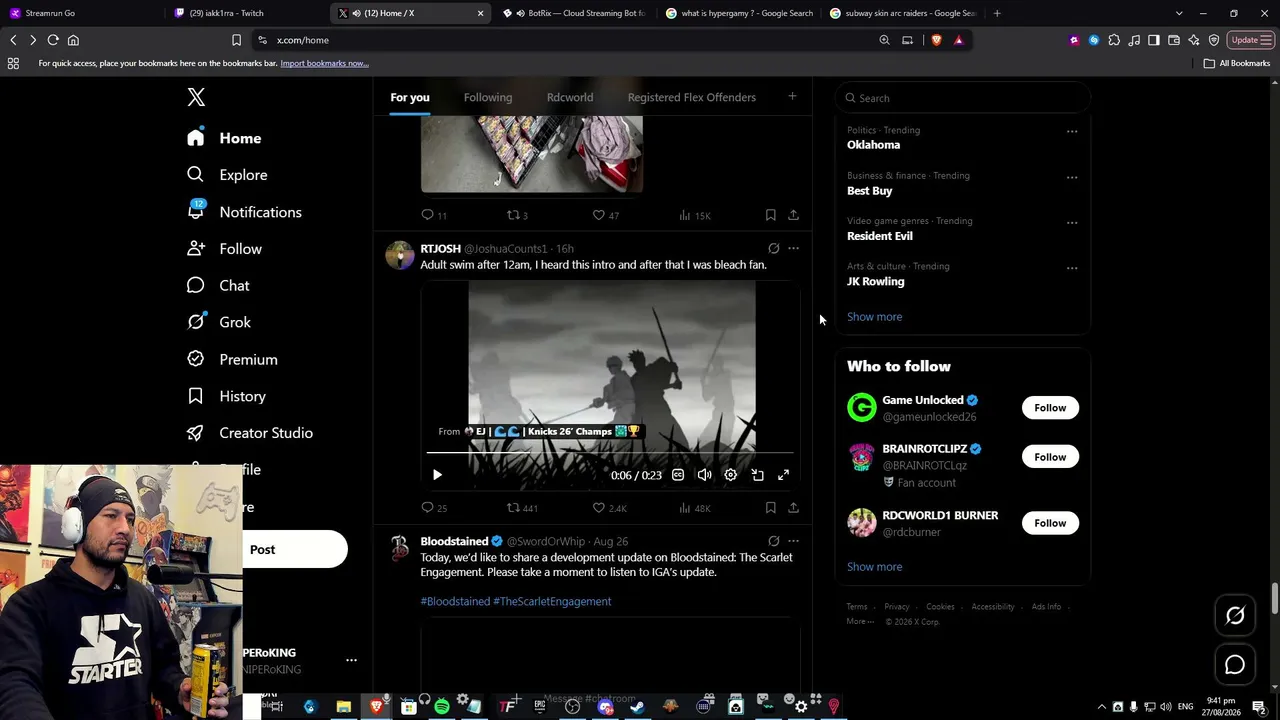Open History from the left sidebar

tap(227, 396)
